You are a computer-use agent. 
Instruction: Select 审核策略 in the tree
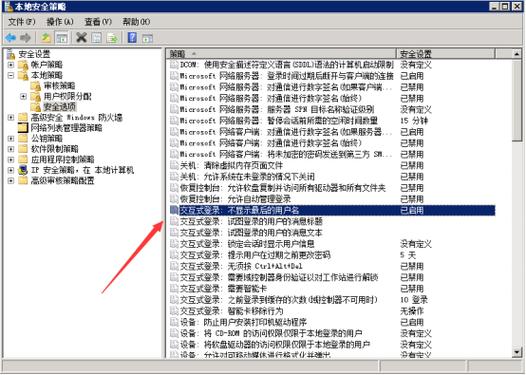(59, 86)
